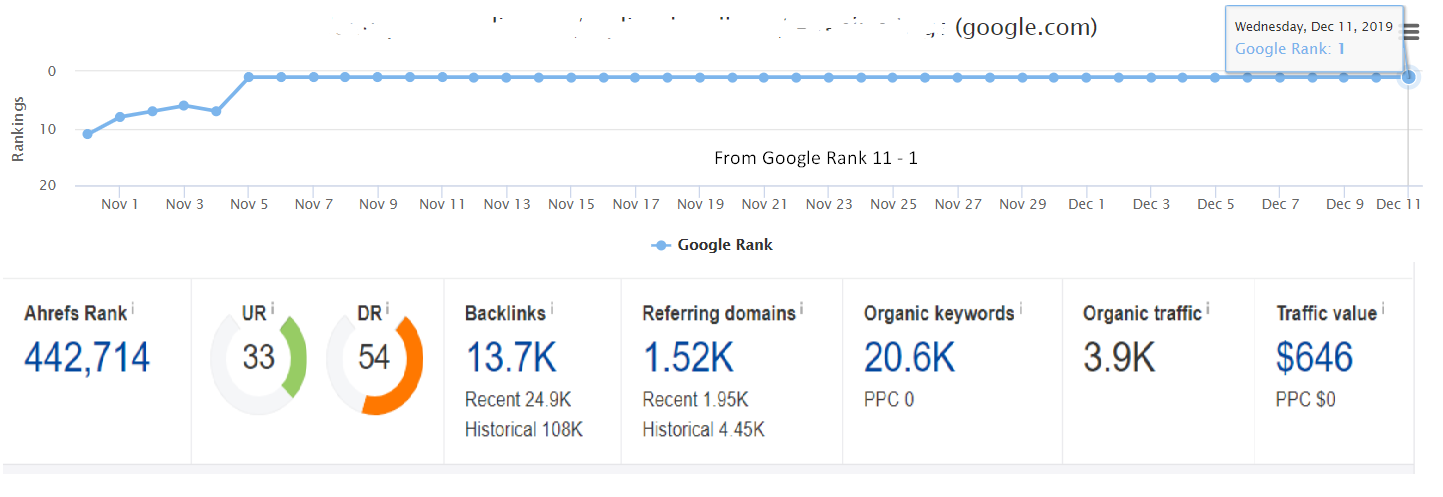This screenshot has height=497, width=1443.
Task: Click the first data point at rank 11
Action: point(87,134)
